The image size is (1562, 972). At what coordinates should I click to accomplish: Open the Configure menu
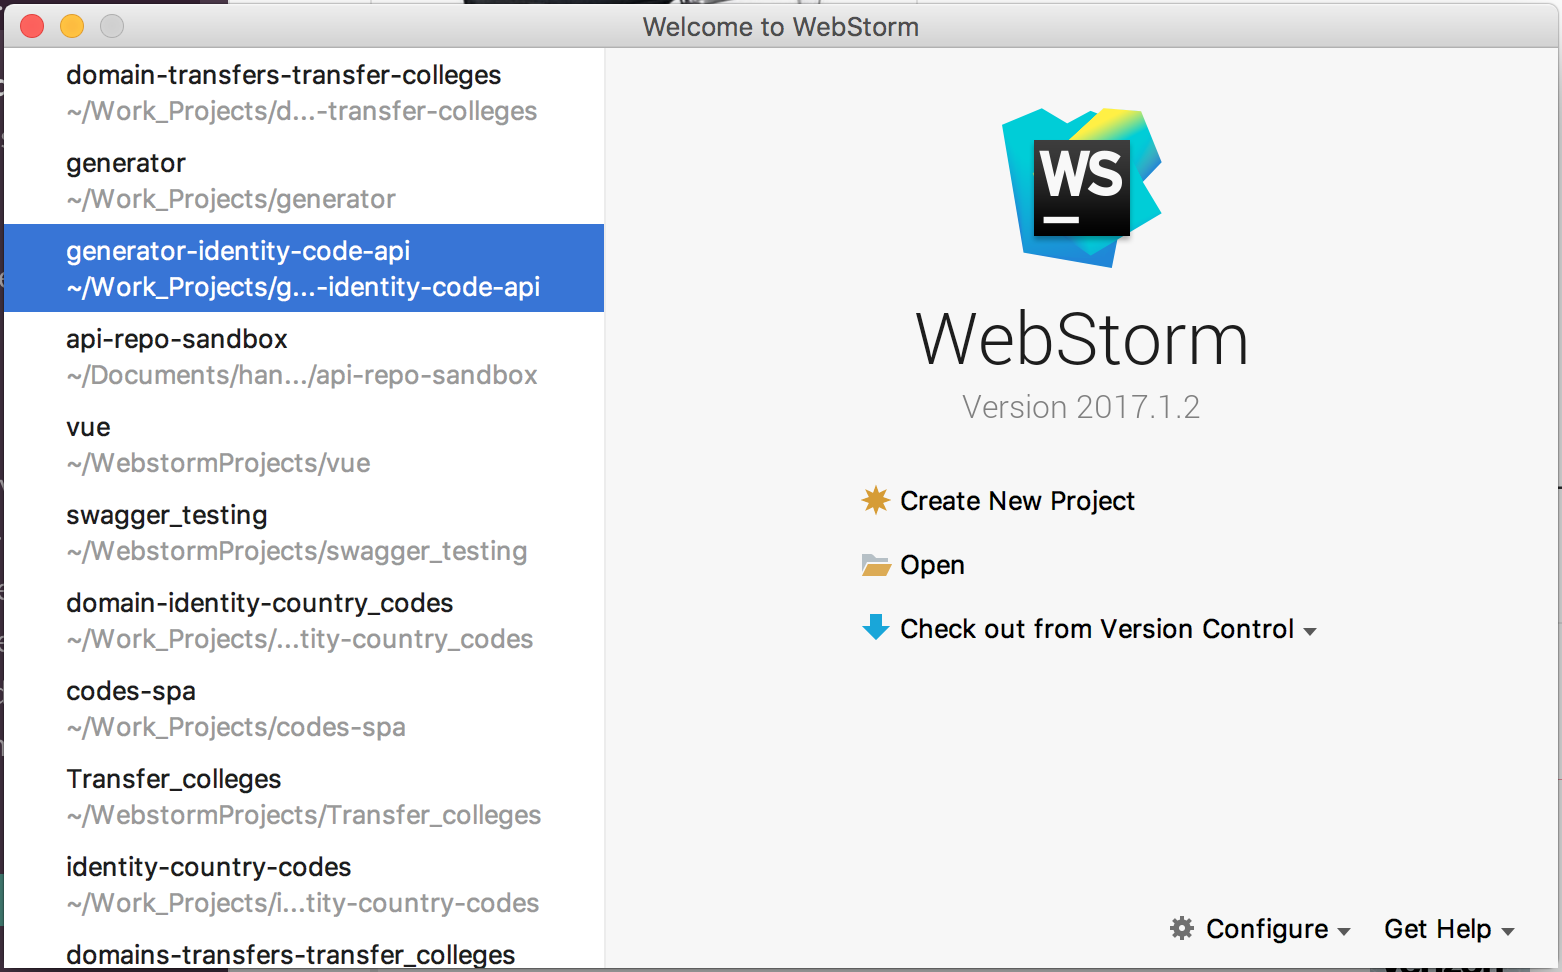[1267, 929]
